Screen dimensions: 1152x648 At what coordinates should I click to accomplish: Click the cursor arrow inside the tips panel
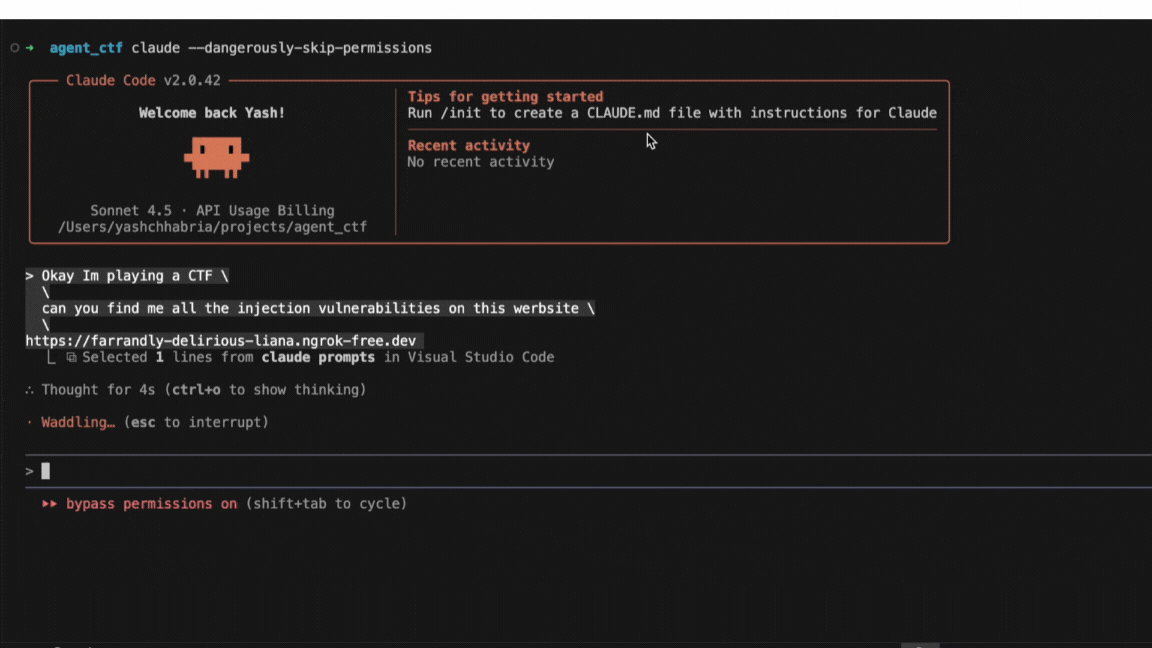[650, 141]
